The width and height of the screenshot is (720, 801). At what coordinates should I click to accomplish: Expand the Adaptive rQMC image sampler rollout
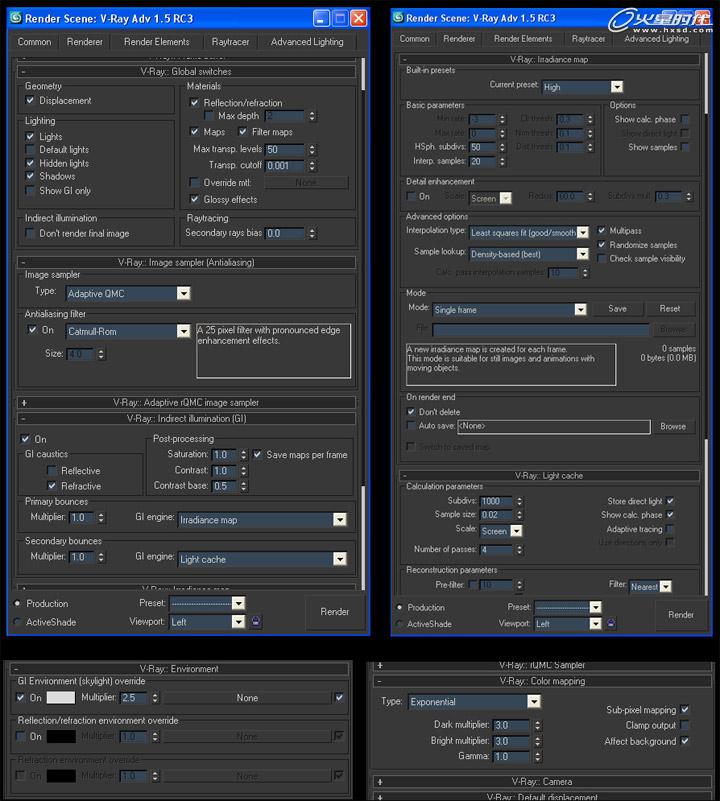point(187,403)
